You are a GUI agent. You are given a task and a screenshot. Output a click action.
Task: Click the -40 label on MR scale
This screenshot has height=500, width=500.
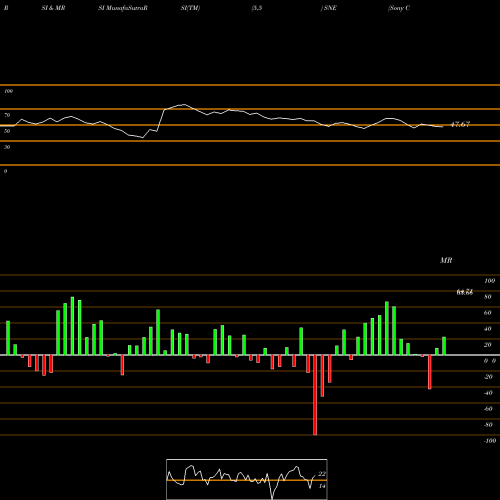coord(488,393)
